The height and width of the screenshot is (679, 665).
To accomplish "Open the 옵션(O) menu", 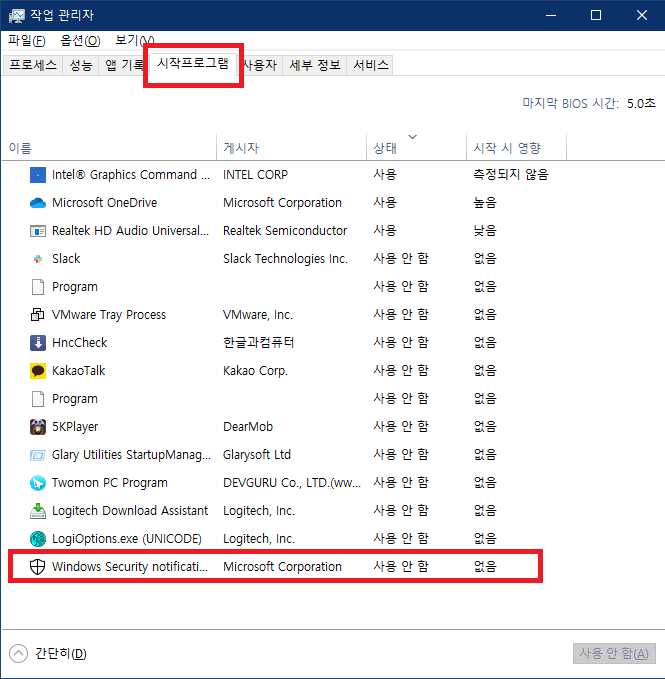I will click(x=80, y=40).
